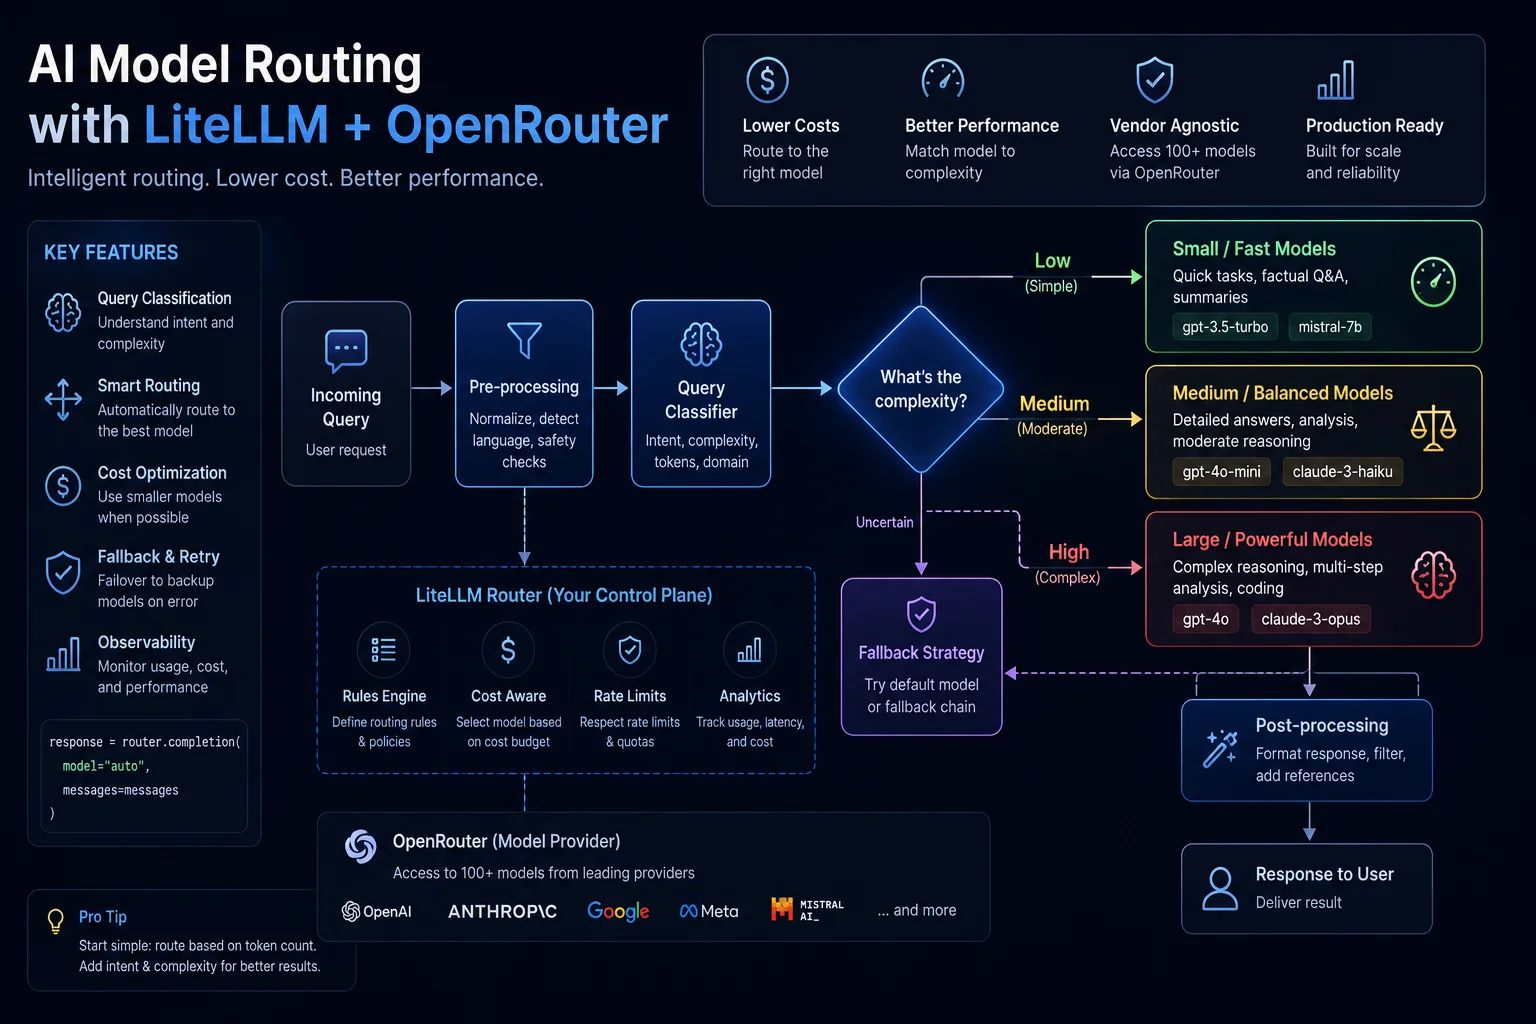Screen dimensions: 1536x1024
Task: Click the Lower Costs dollar icon
Action: [767, 80]
